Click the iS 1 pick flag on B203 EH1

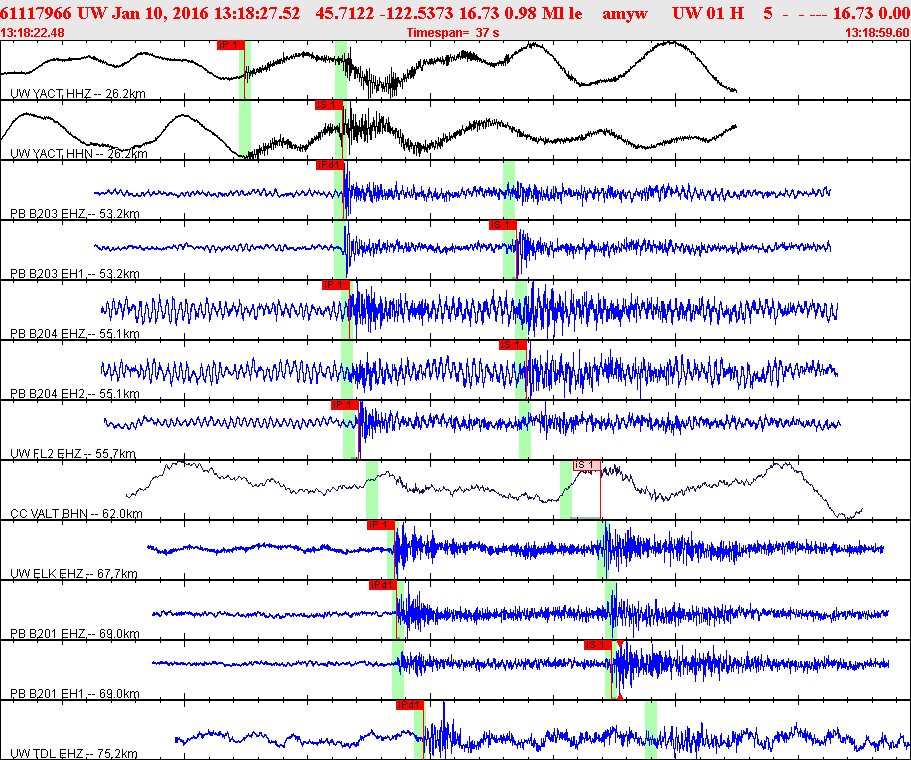502,225
